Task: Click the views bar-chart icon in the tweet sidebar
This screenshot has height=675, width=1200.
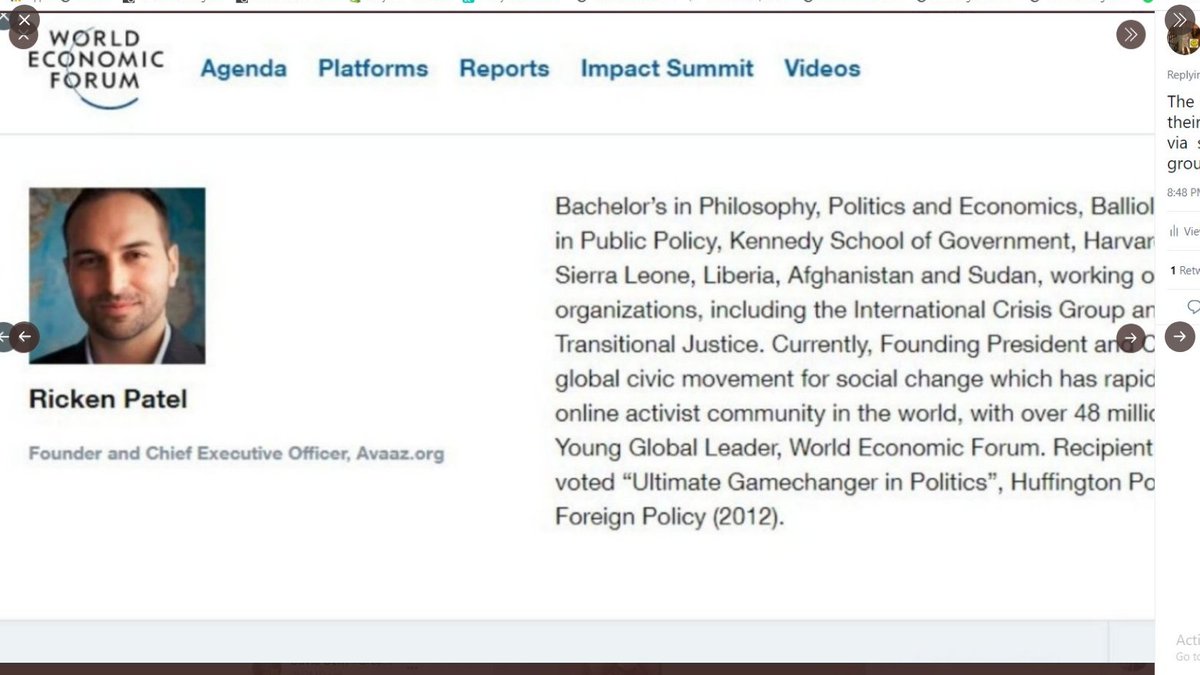Action: [1174, 231]
